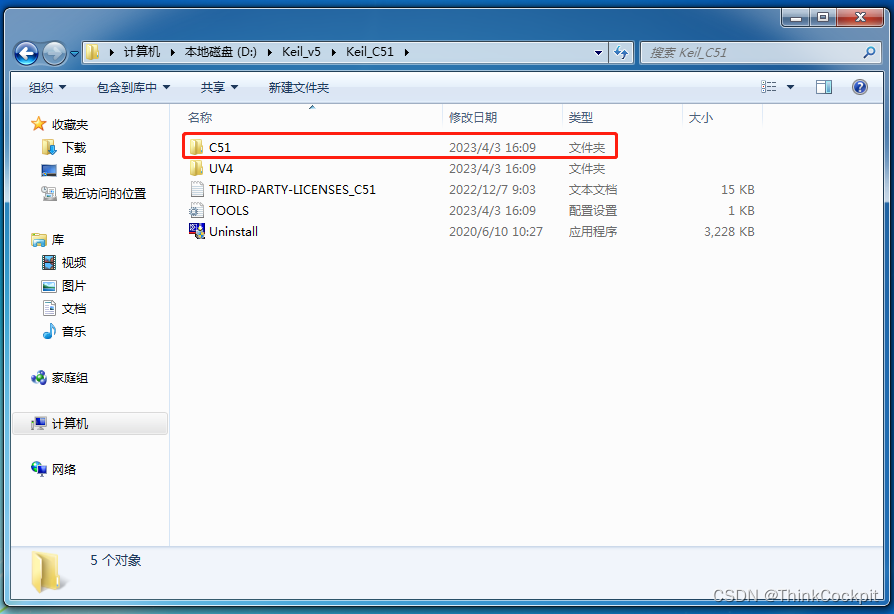Click the 桌面 monitor icon
Screen dimensions: 894x614
49,170
